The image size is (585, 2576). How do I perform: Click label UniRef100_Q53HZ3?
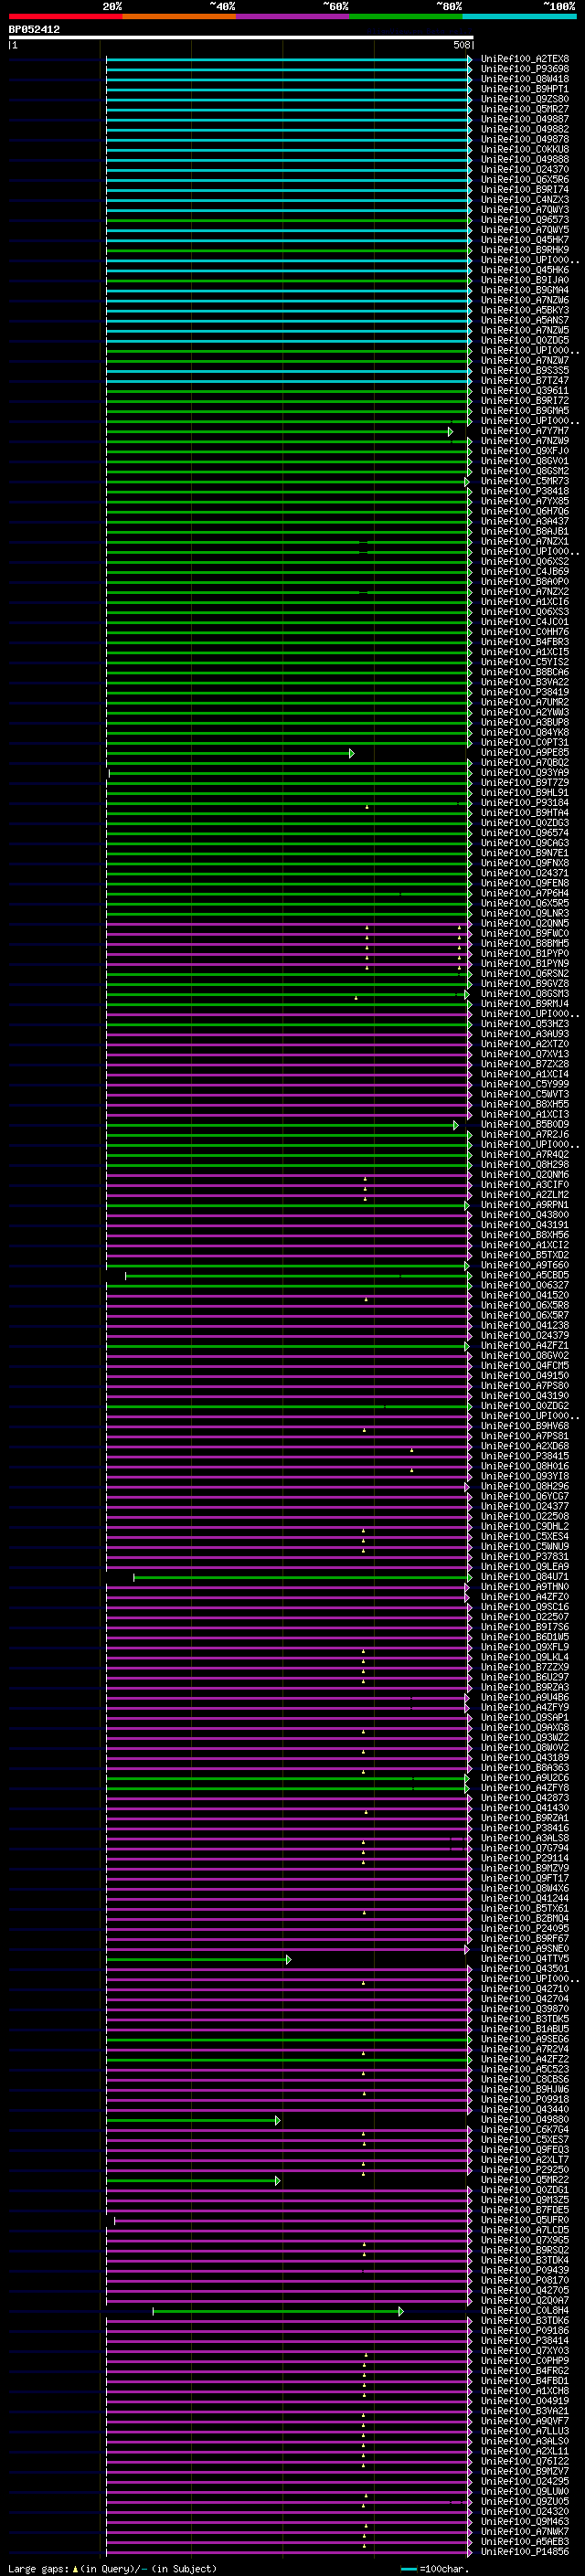[524, 1024]
